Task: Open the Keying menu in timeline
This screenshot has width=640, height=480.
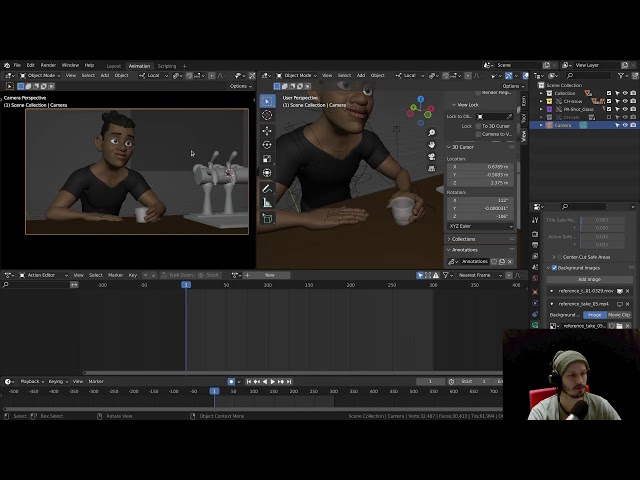Action: point(58,382)
